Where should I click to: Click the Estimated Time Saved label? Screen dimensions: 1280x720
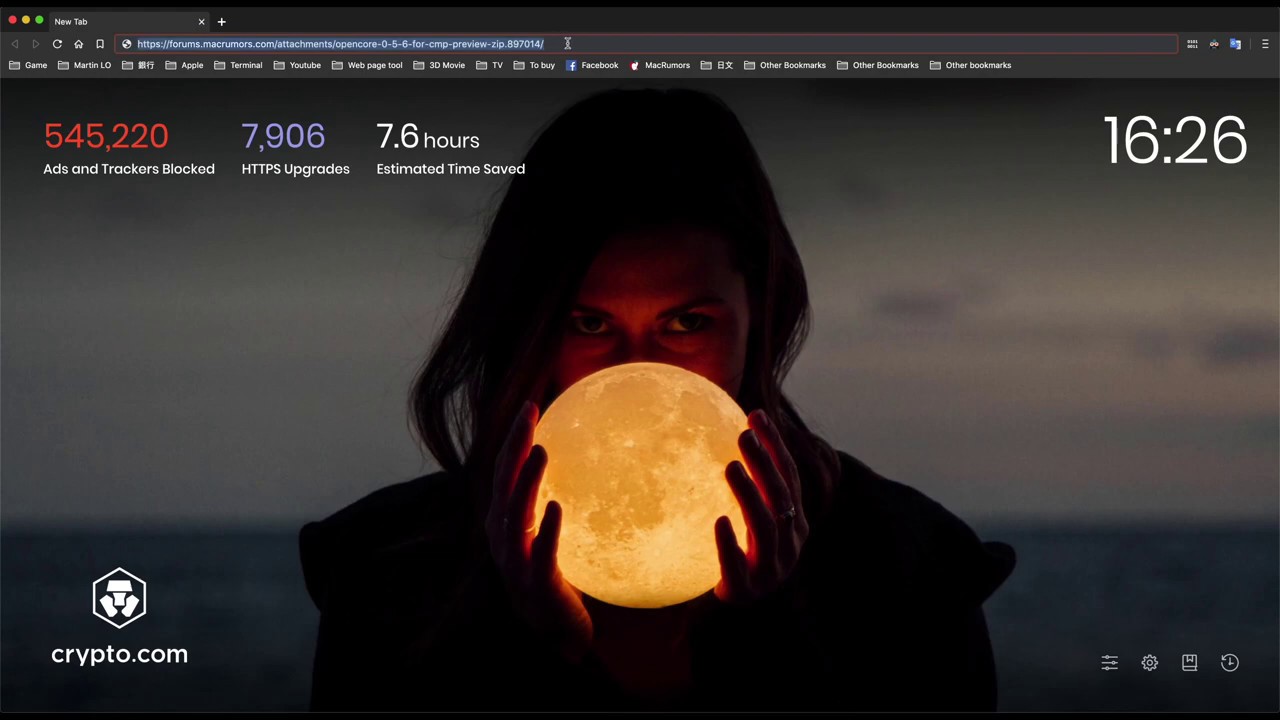click(451, 169)
